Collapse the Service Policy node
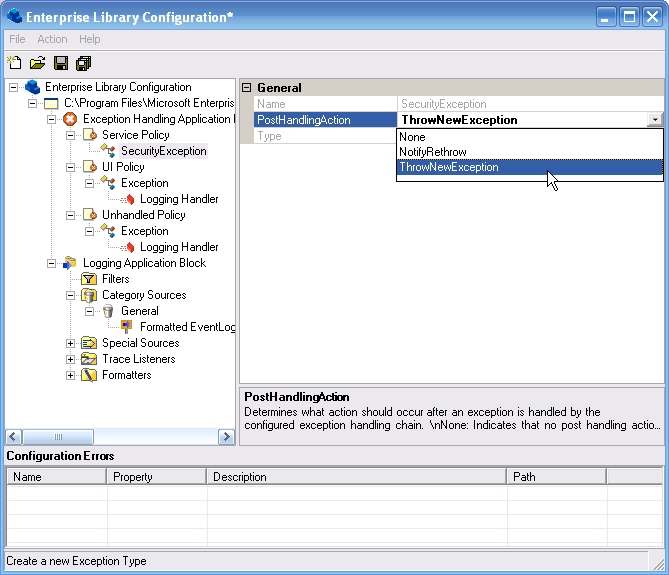Viewport: 669px width, 575px height. (x=71, y=135)
